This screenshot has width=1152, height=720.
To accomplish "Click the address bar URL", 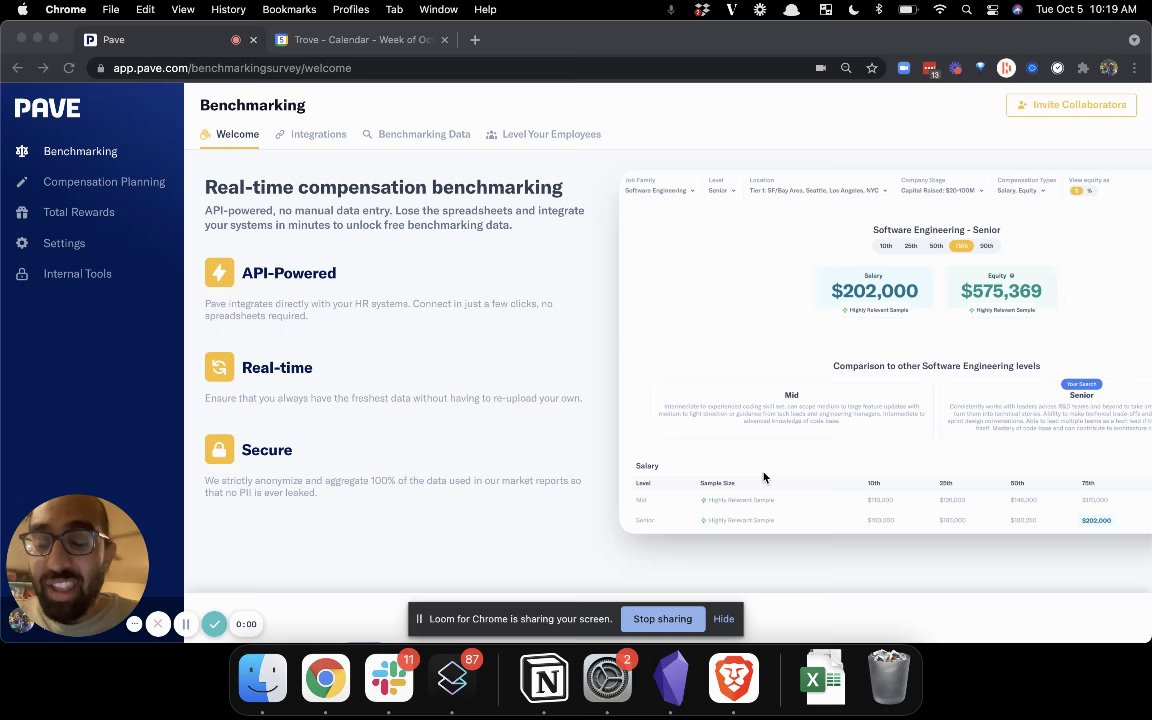I will [232, 68].
